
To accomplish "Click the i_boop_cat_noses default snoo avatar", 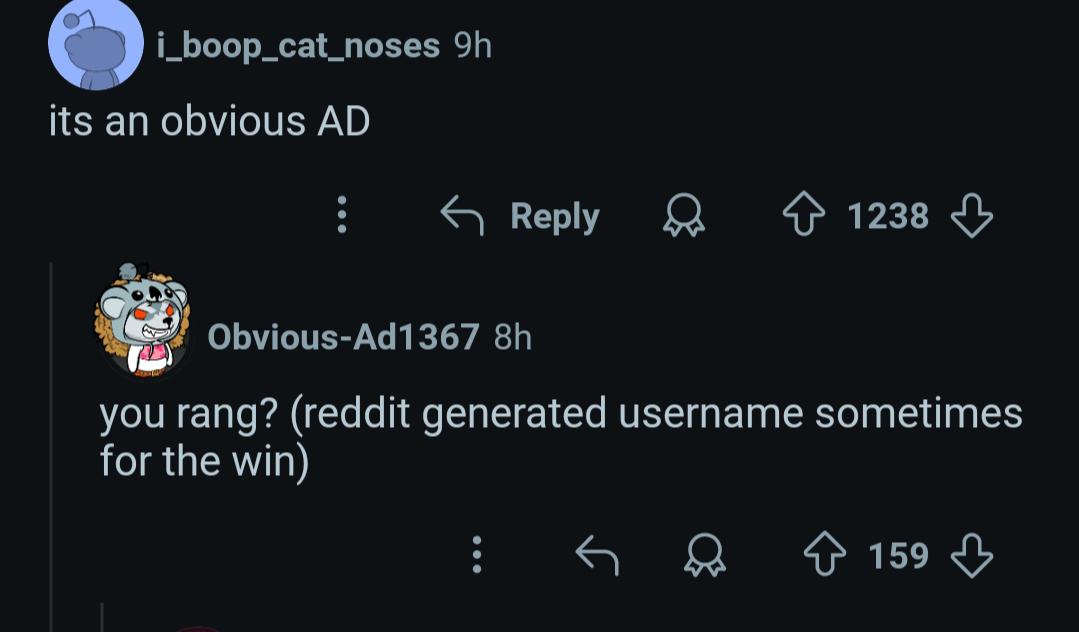I will [x=96, y=45].
